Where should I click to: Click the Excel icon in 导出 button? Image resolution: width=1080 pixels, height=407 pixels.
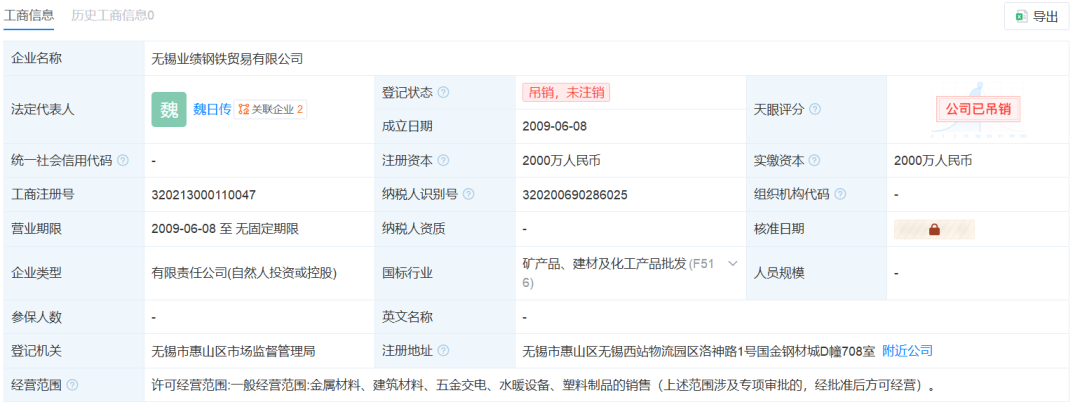(1021, 17)
